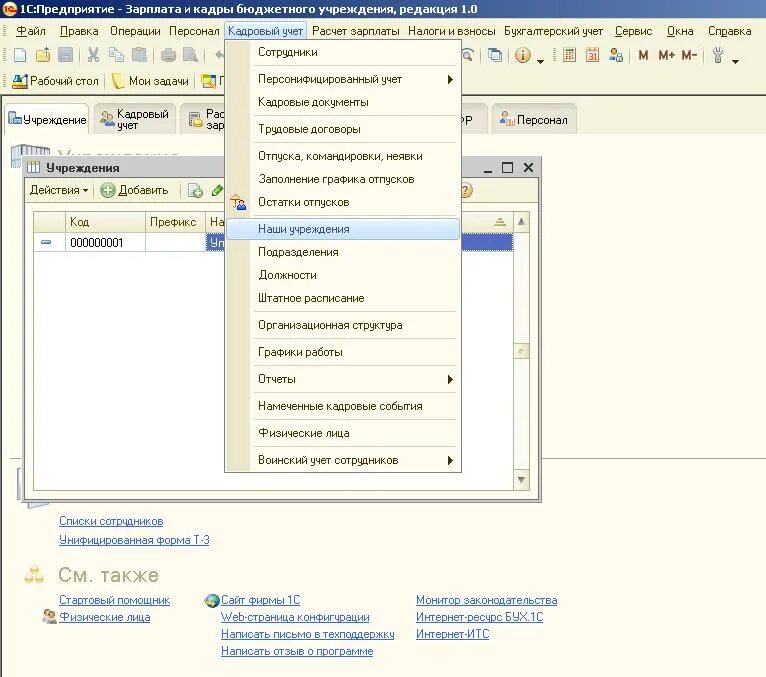The image size is (766, 677).
Task: Click the copy-add icon next to Добавить
Action: coord(195,190)
